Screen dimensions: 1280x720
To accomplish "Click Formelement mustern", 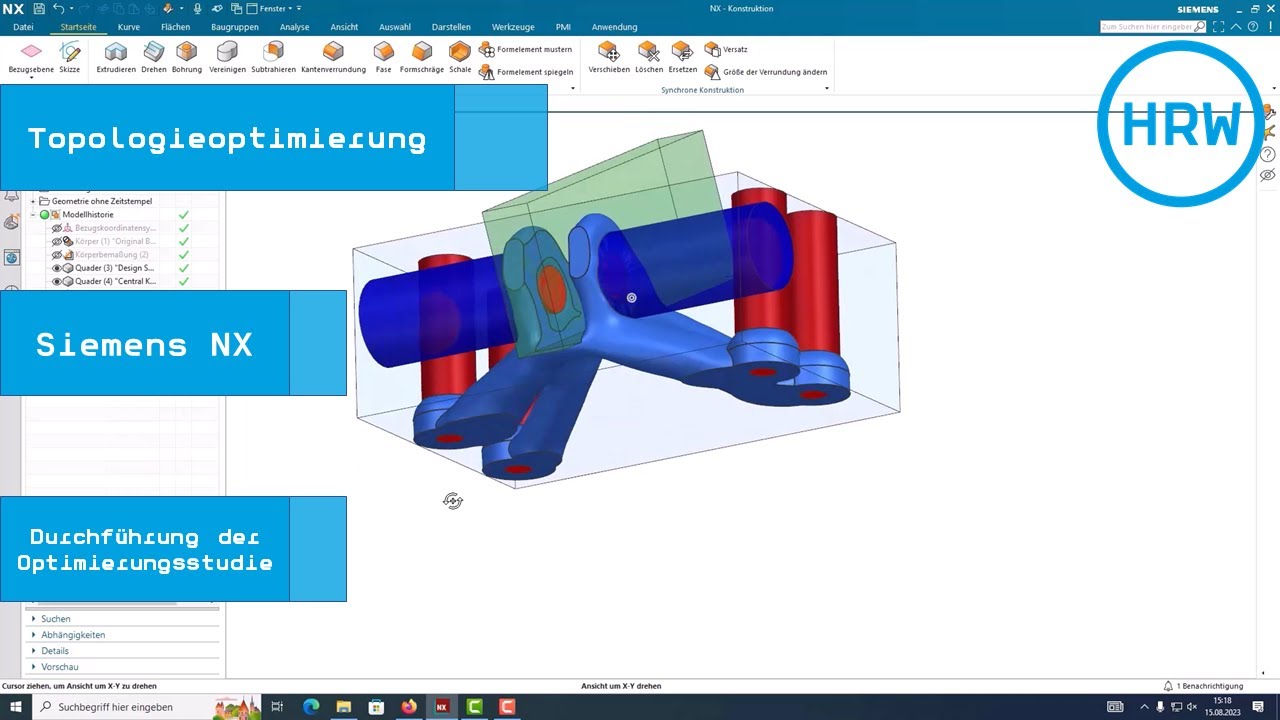I will (525, 49).
